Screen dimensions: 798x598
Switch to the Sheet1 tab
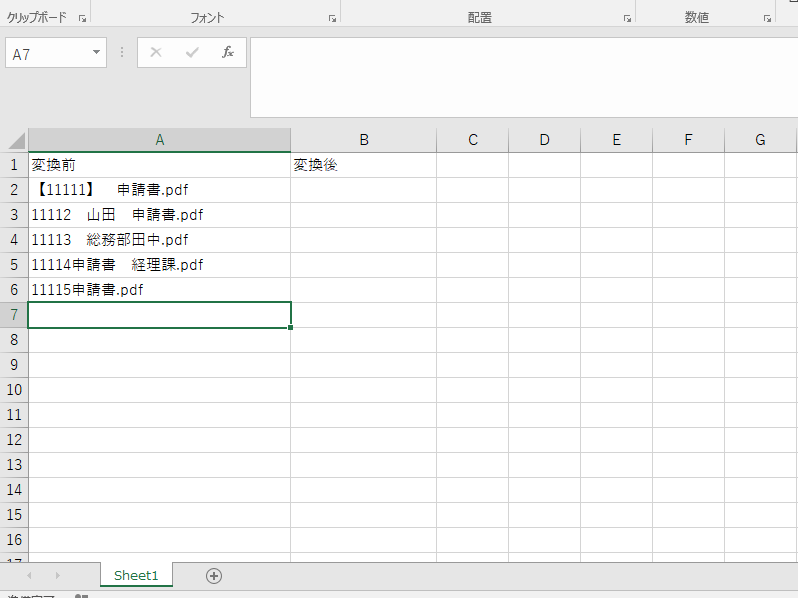pyautogui.click(x=136, y=575)
